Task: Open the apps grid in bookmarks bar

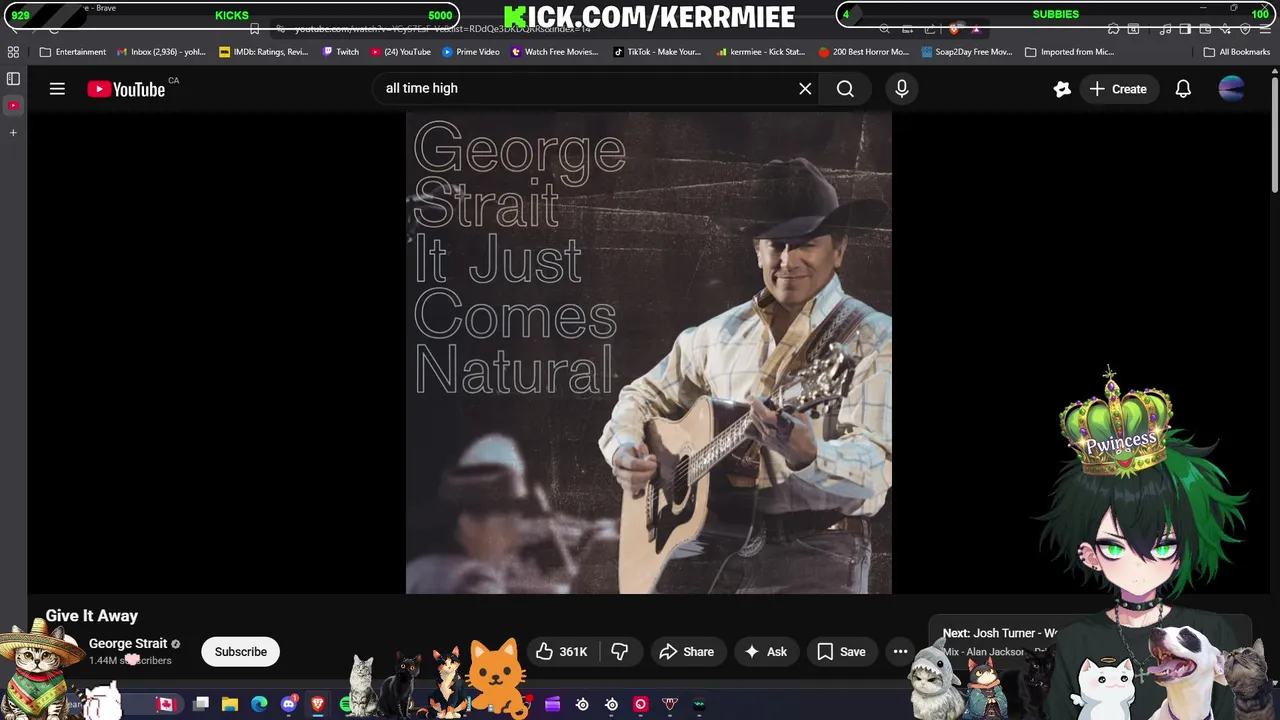Action: [13, 52]
